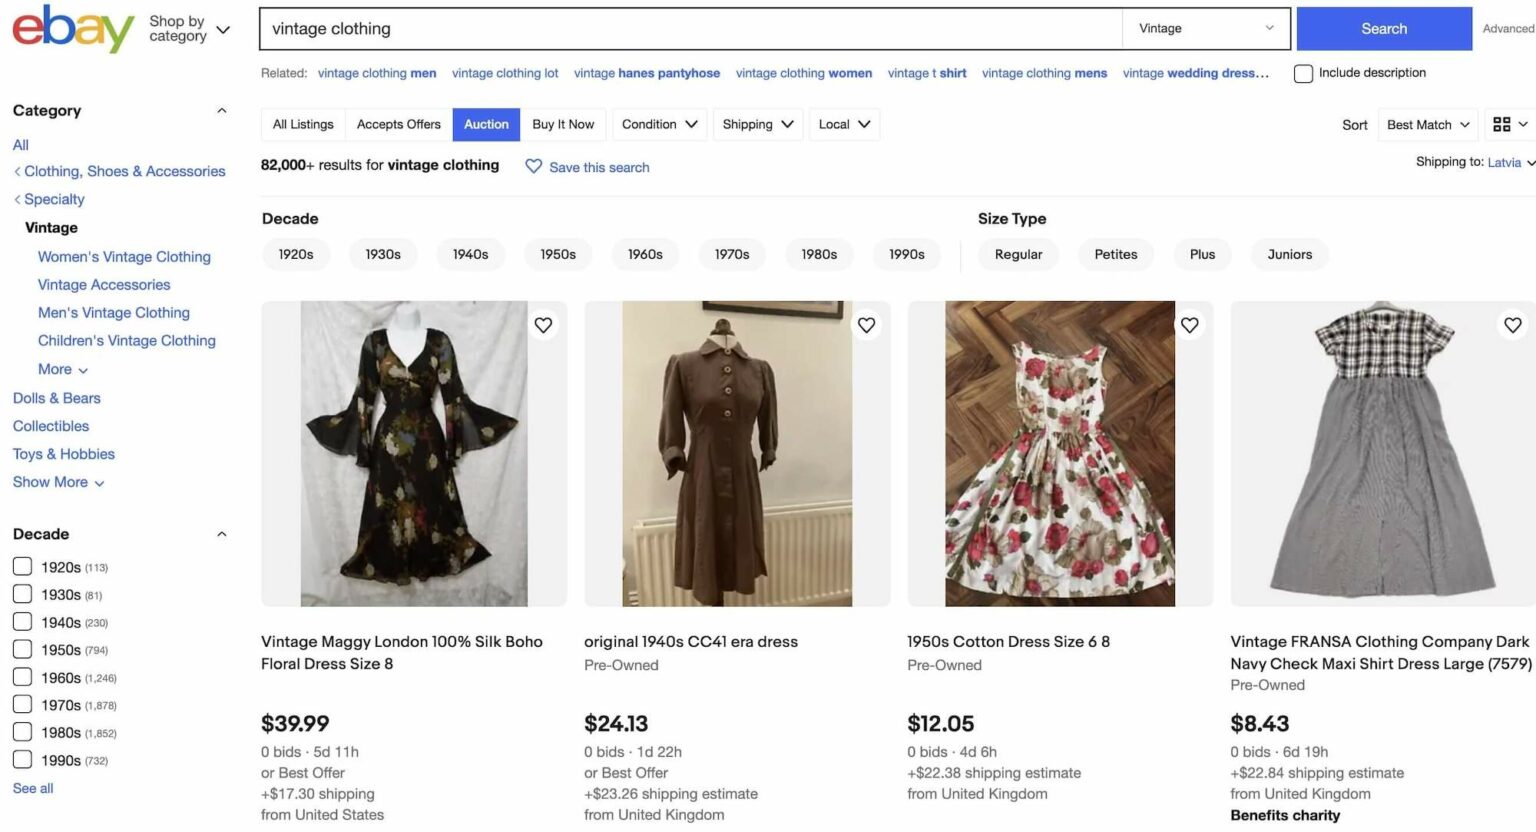Open Women's Vintage Clothing category
Image resolution: width=1536 pixels, height=832 pixels.
coord(124,257)
